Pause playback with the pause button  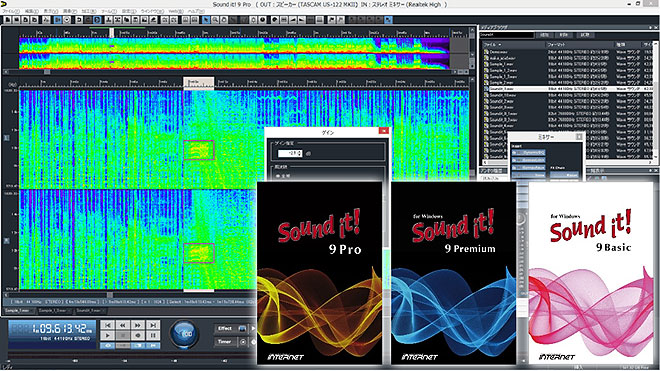[x=153, y=336]
